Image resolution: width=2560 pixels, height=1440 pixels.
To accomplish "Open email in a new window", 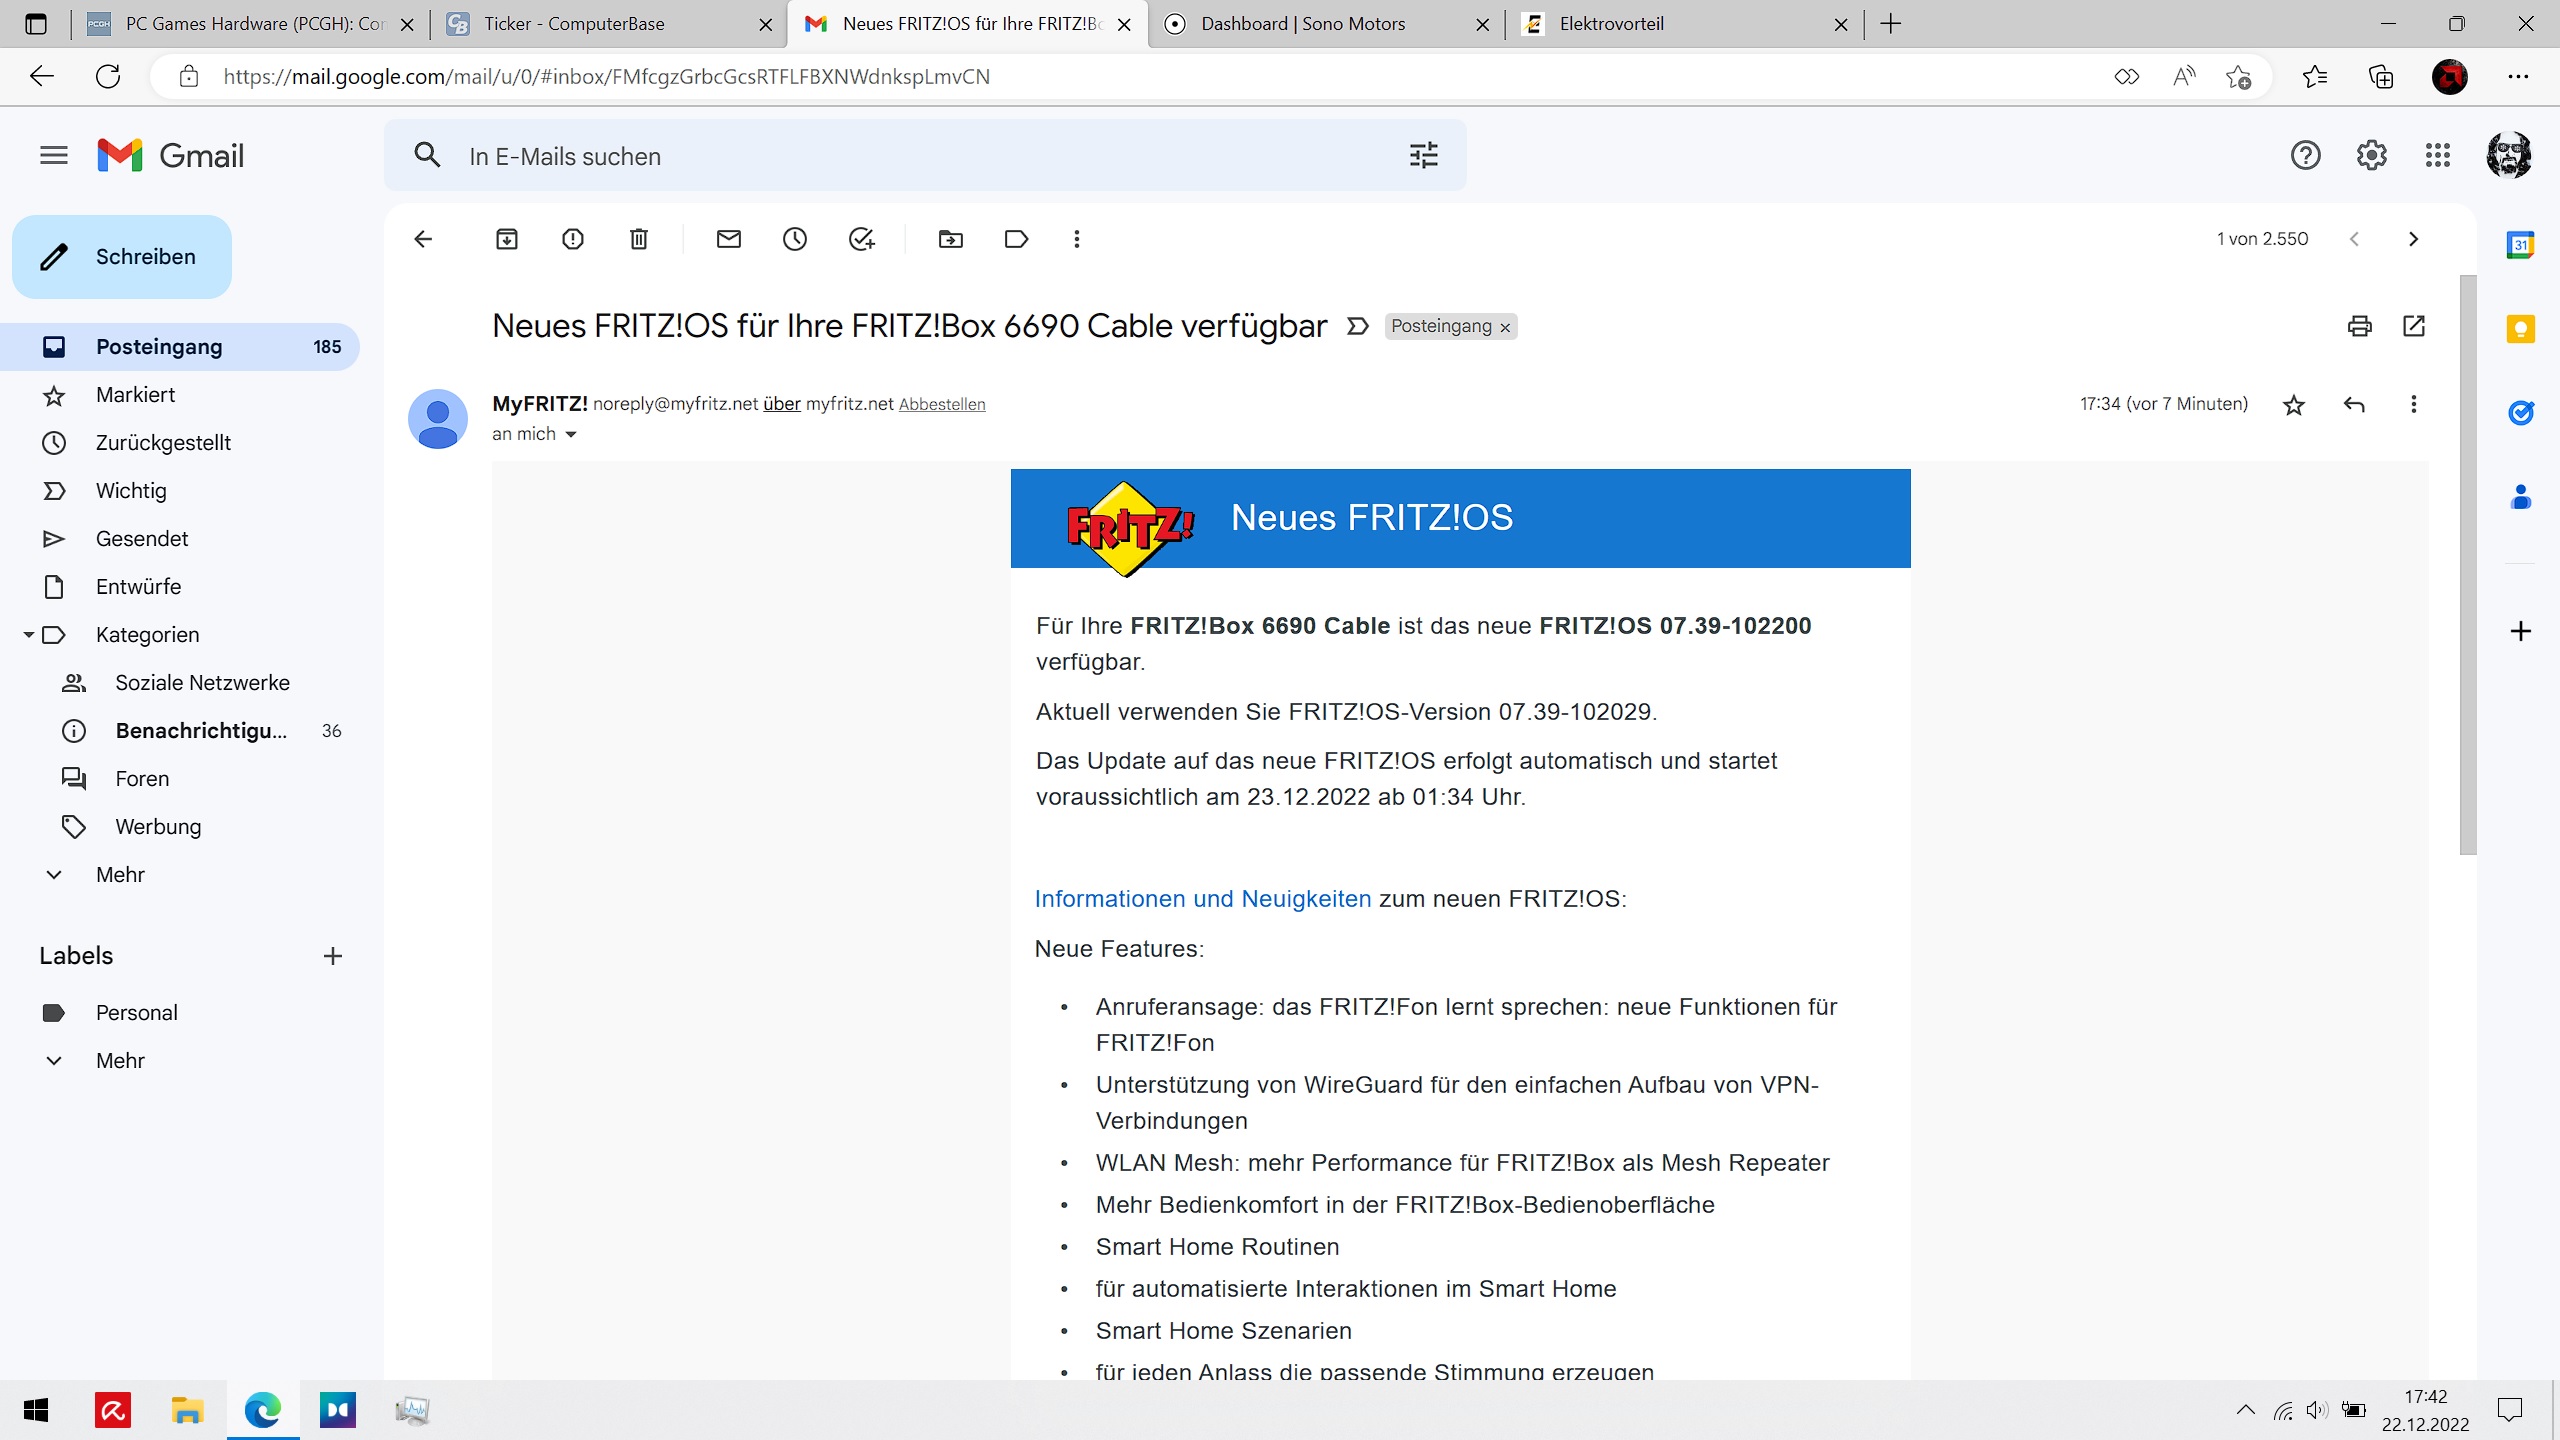I will (2414, 326).
